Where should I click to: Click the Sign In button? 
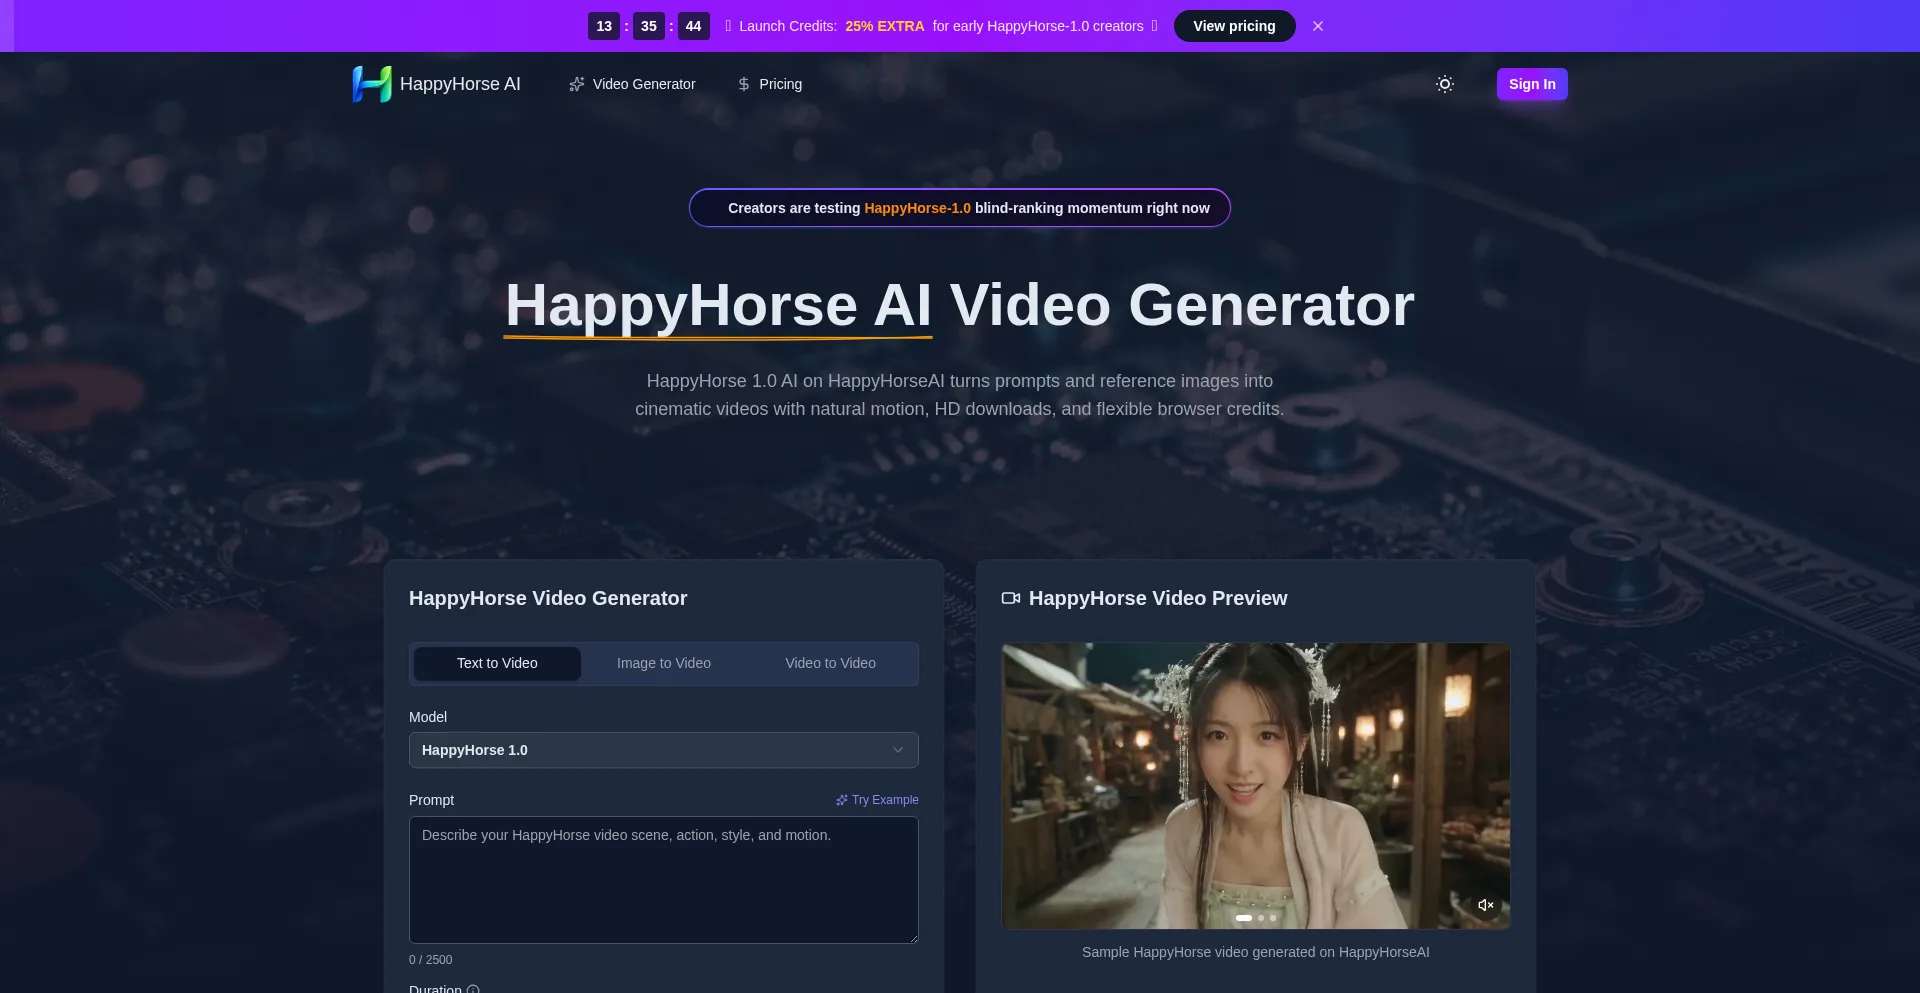(x=1532, y=84)
